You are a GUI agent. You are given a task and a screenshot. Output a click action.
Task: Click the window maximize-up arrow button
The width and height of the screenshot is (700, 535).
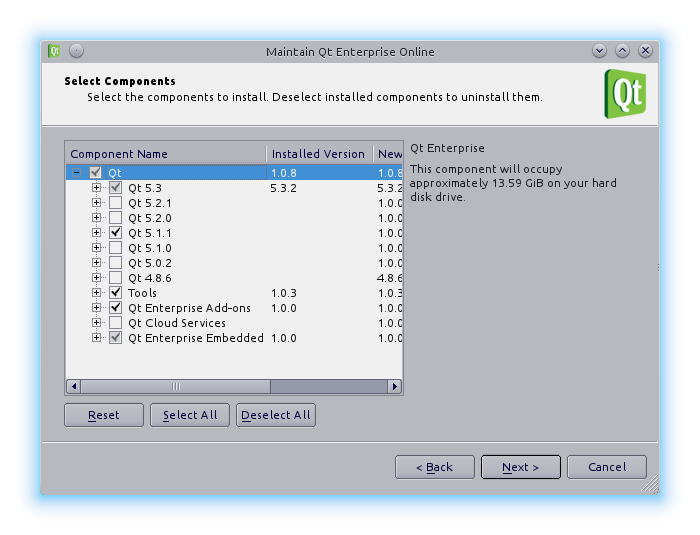tap(622, 50)
